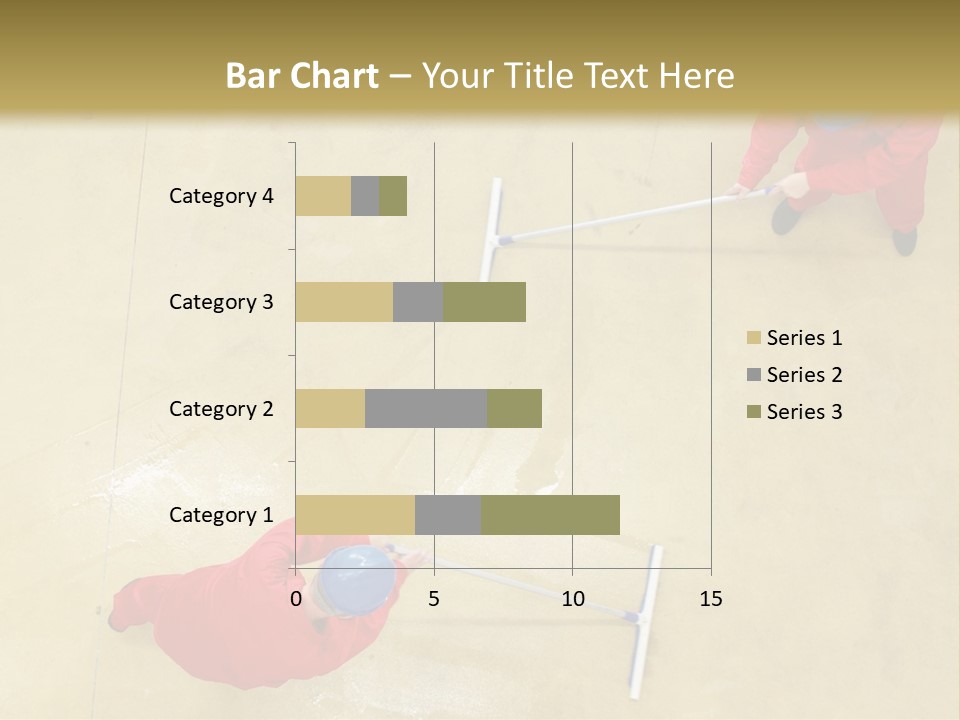Viewport: 960px width, 720px height.
Task: Select Category 3's olive Series 3 bar segment
Action: coord(484,302)
